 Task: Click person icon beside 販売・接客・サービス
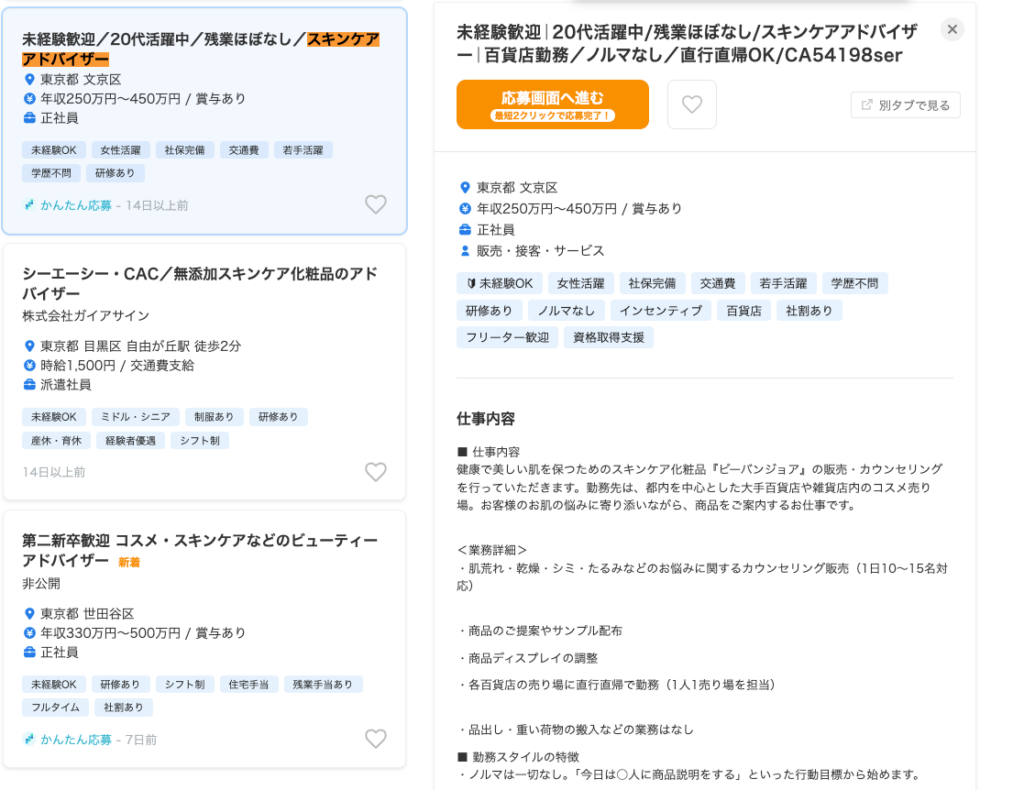tap(464, 251)
